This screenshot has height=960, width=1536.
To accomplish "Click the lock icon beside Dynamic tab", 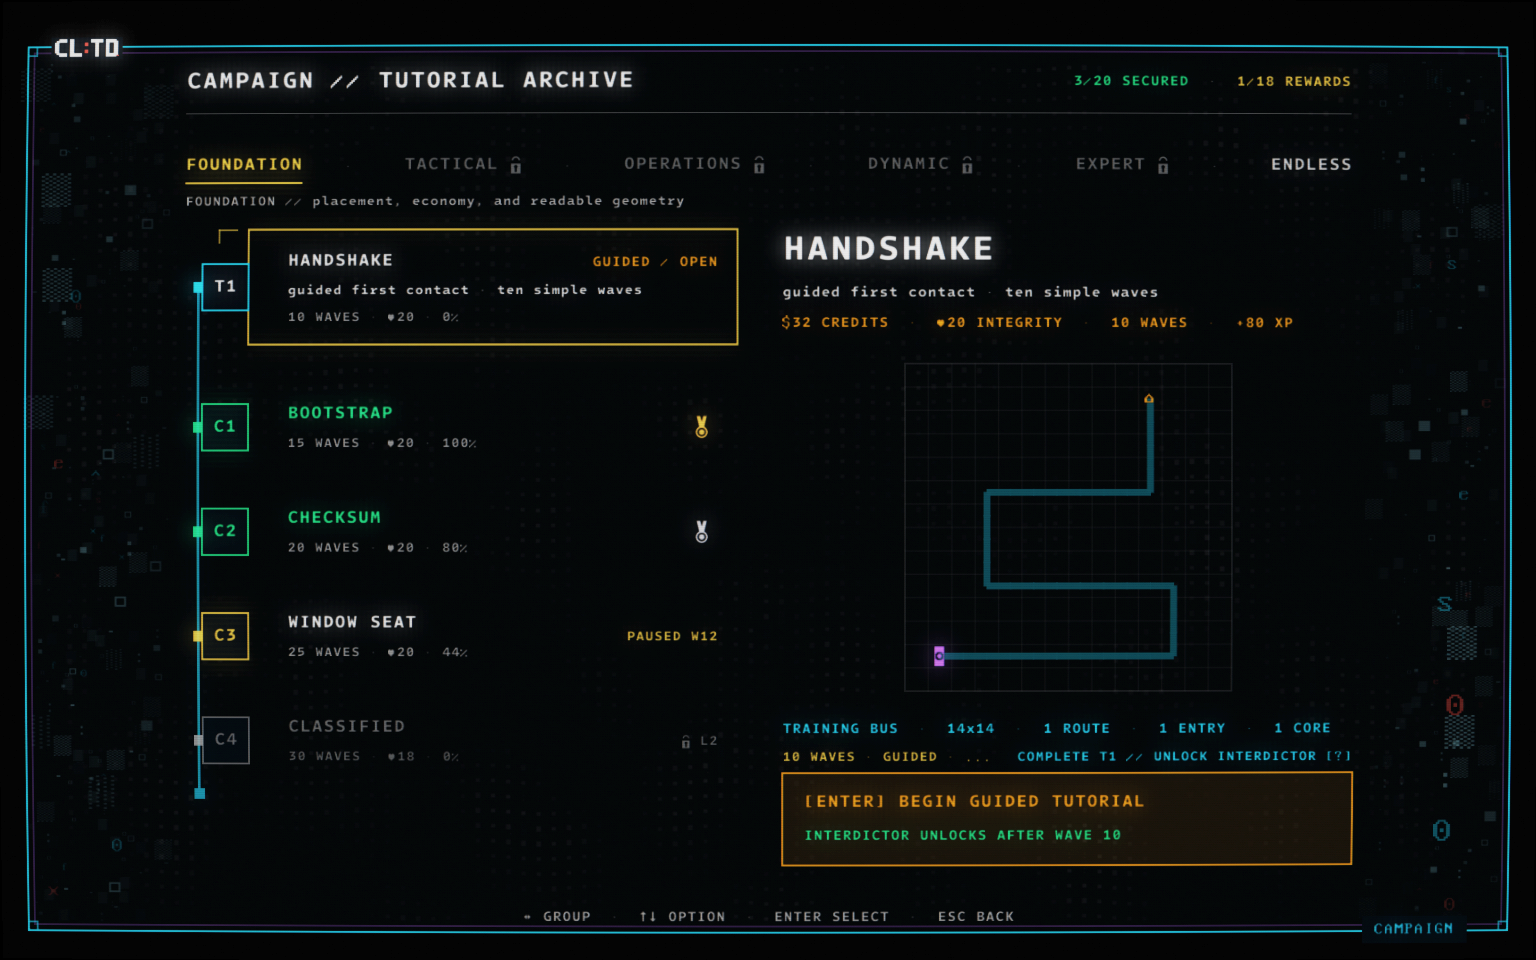I will [967, 165].
